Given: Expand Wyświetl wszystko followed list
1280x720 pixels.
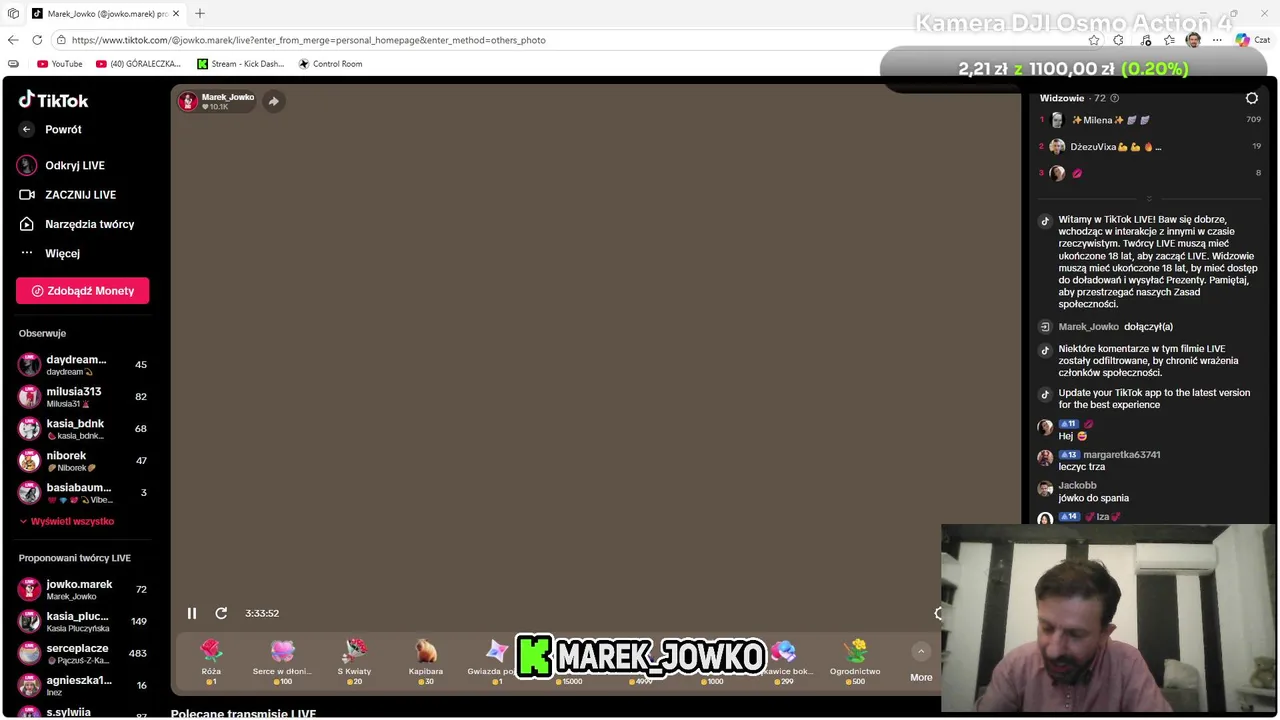Looking at the screenshot, I should pos(66,521).
